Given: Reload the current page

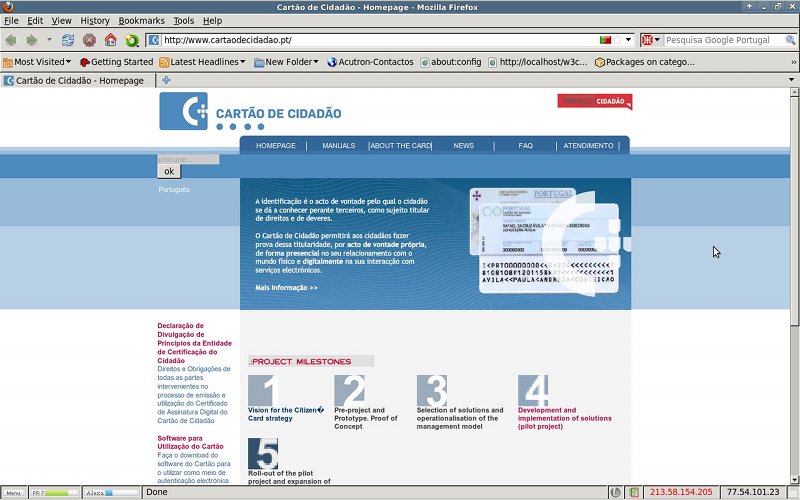Looking at the screenshot, I should tap(68, 40).
